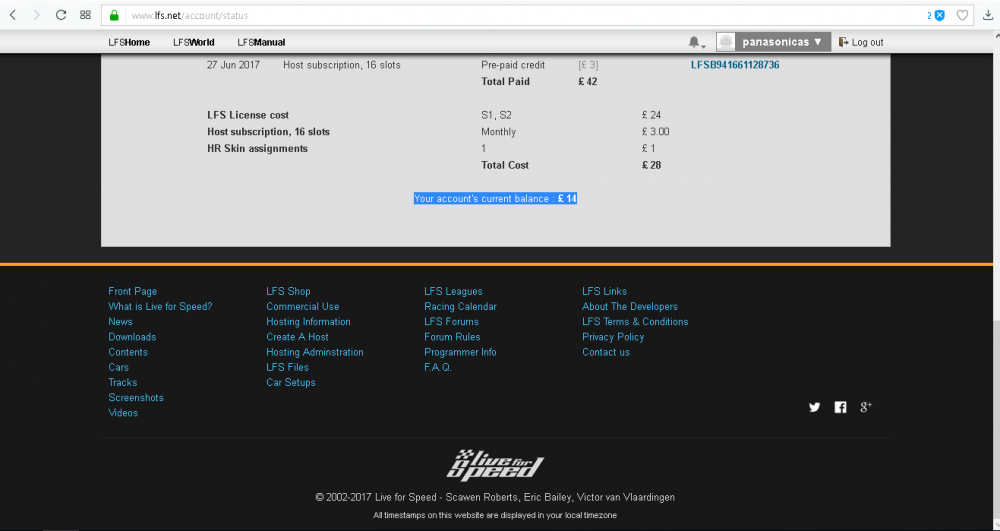Screen dimensions: 1000x531
Task: View site security via the green padlock
Action: [x=114, y=15]
